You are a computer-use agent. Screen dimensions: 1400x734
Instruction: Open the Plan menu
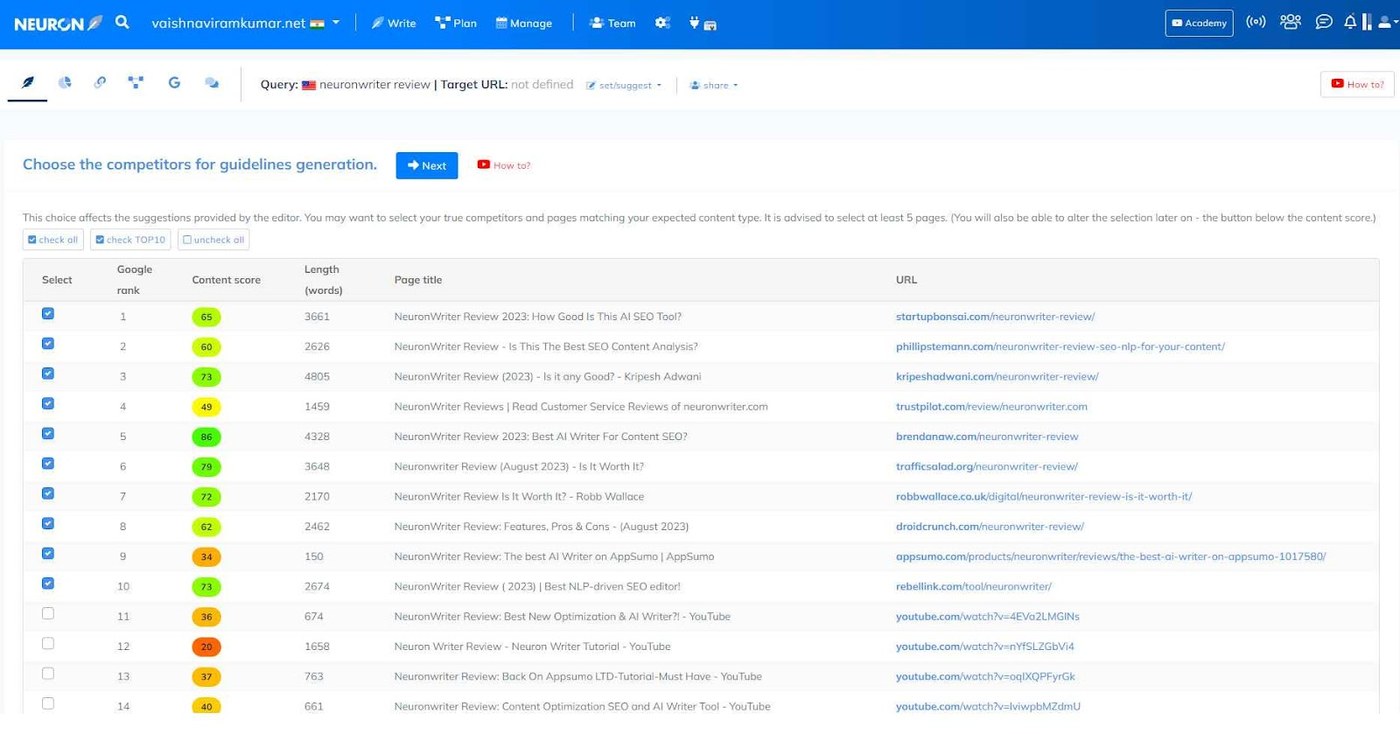click(456, 23)
